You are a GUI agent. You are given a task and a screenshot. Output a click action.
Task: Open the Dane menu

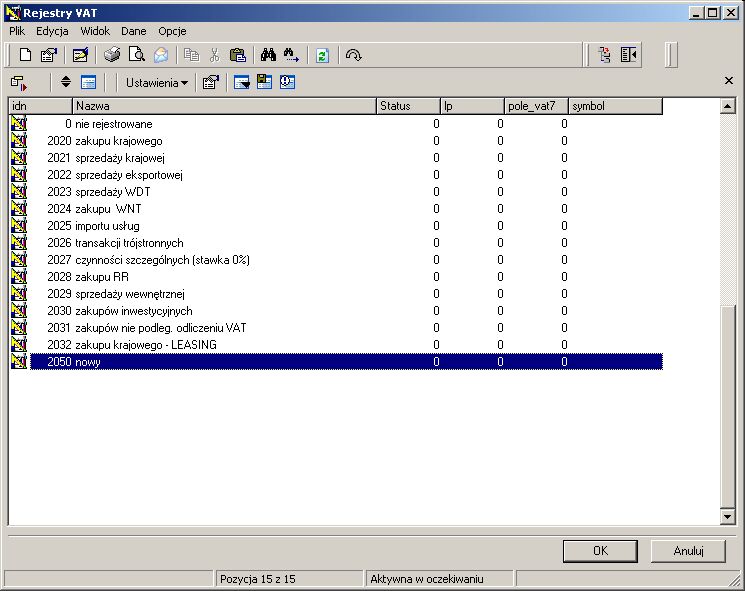point(134,31)
